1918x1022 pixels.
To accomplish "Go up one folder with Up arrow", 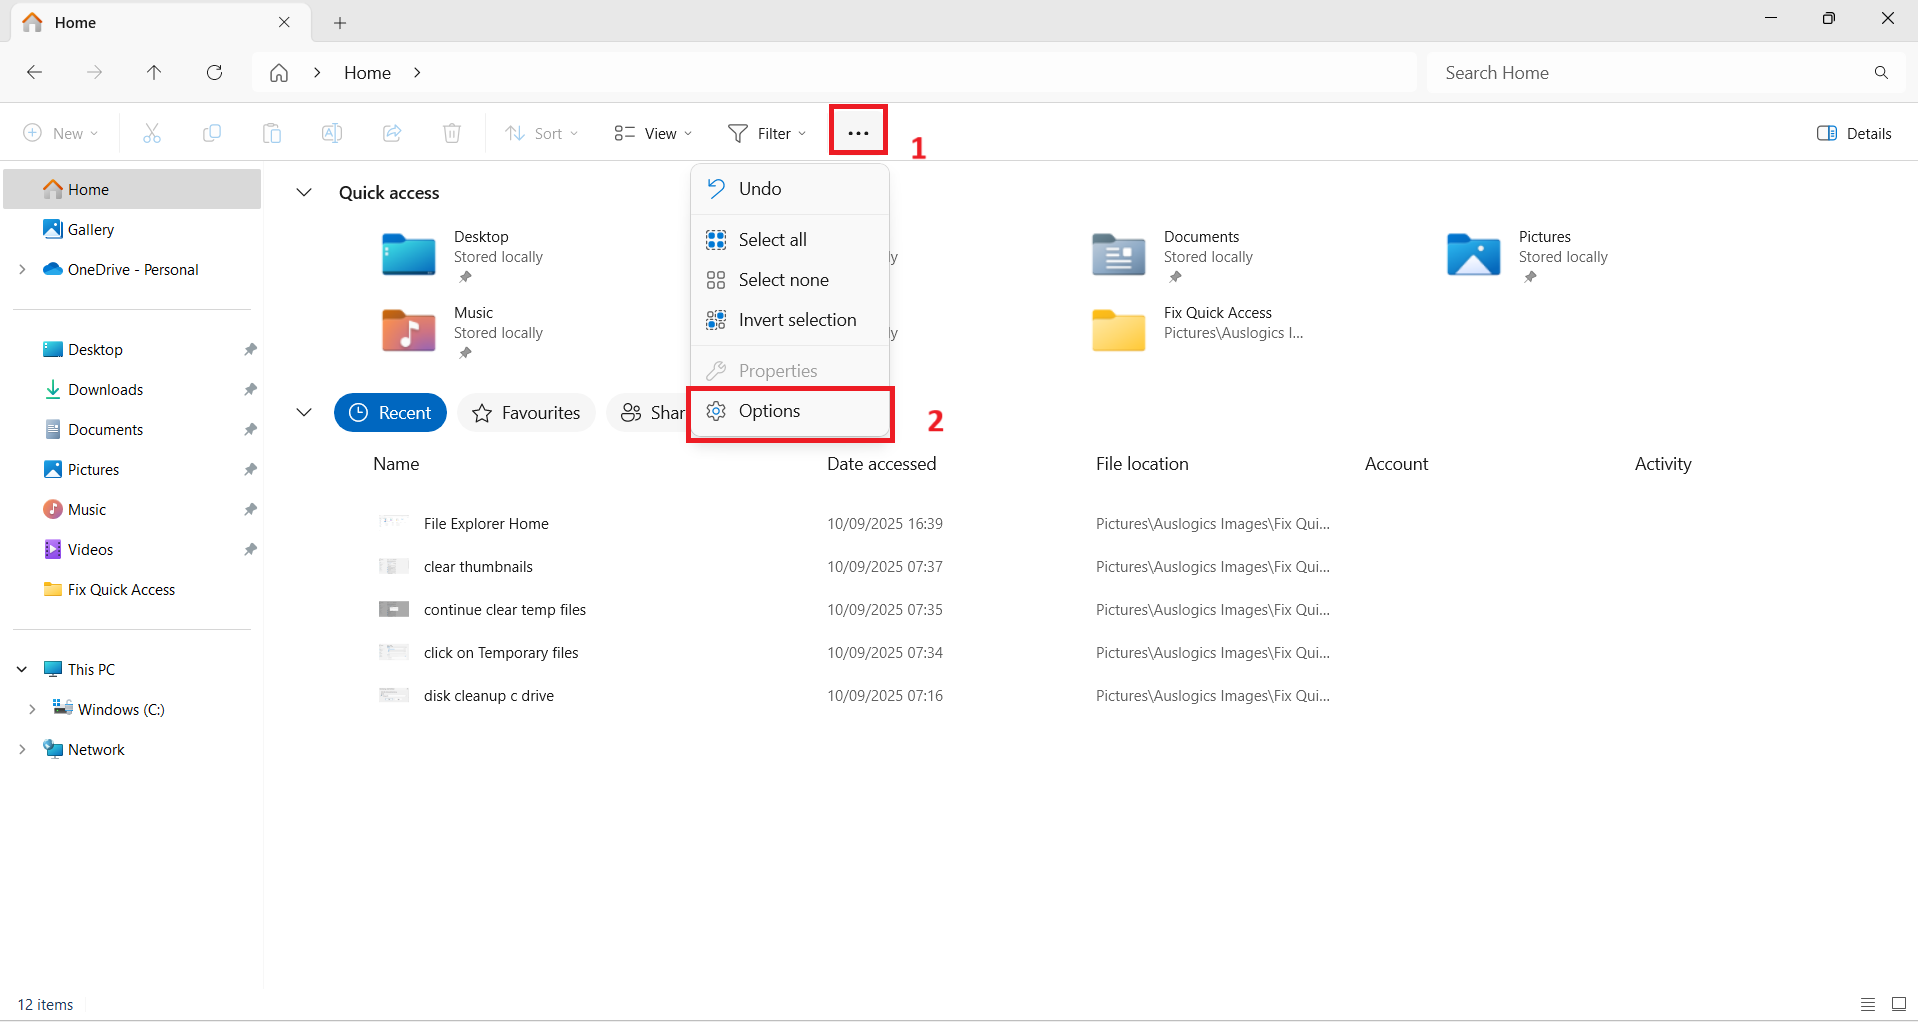I will 154,73.
